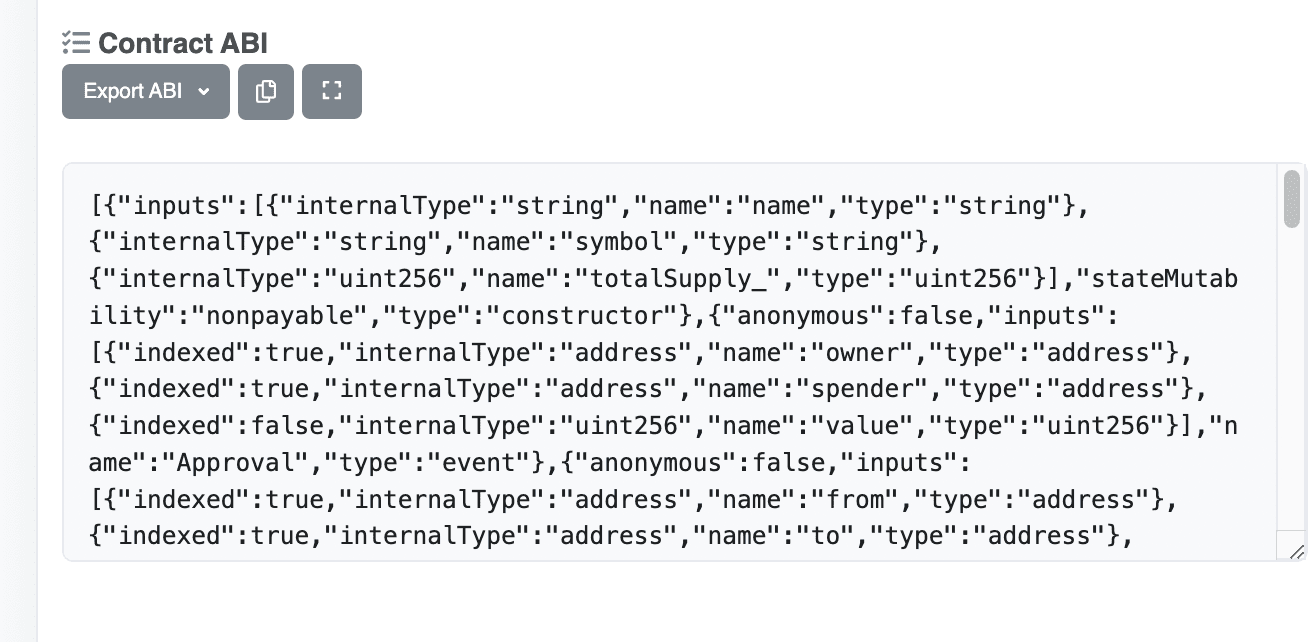This screenshot has width=1316, height=642.
Task: Place cursor in the ABI text box
Action: click(670, 362)
